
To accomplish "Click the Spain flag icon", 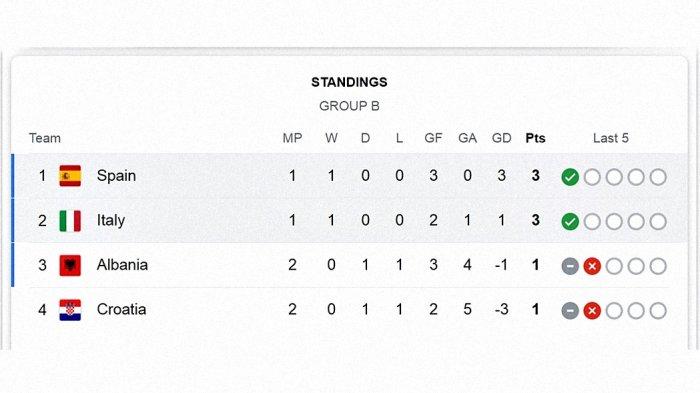I will (x=70, y=176).
